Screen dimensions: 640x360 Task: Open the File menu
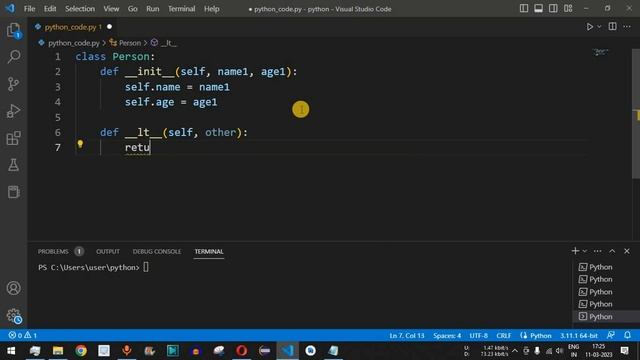29,9
